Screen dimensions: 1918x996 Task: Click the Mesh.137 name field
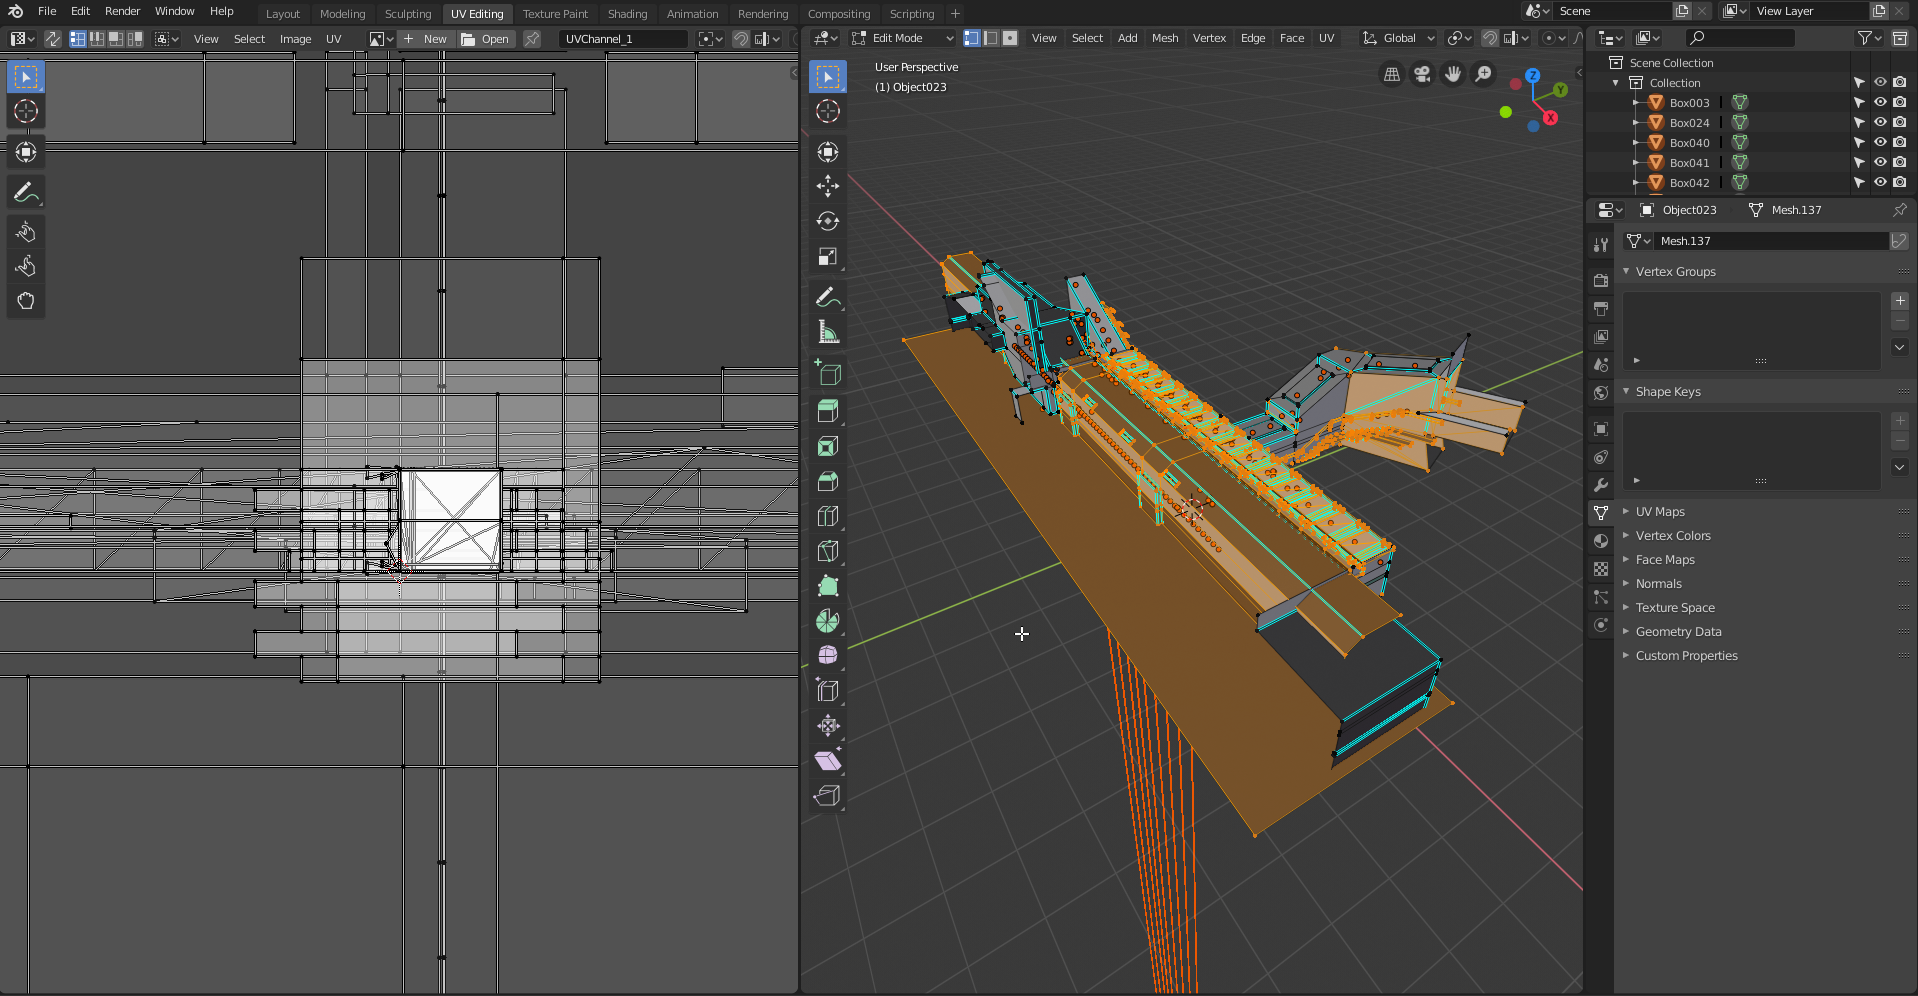click(x=1770, y=241)
